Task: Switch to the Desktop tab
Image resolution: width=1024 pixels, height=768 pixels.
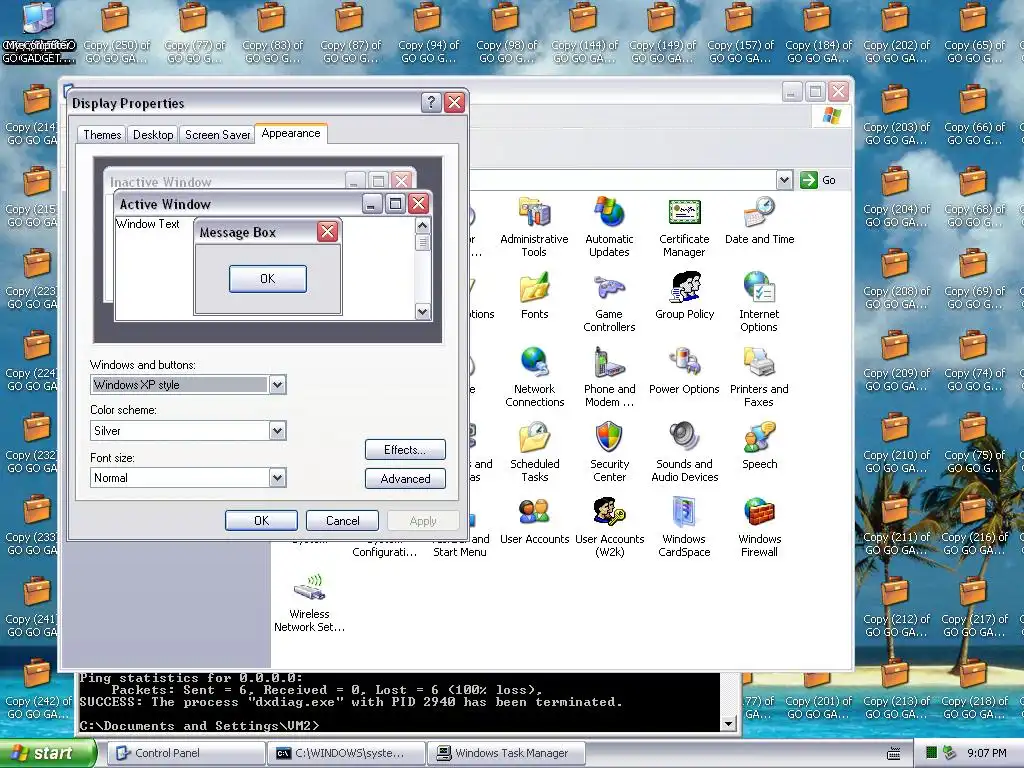Action: 153,135
